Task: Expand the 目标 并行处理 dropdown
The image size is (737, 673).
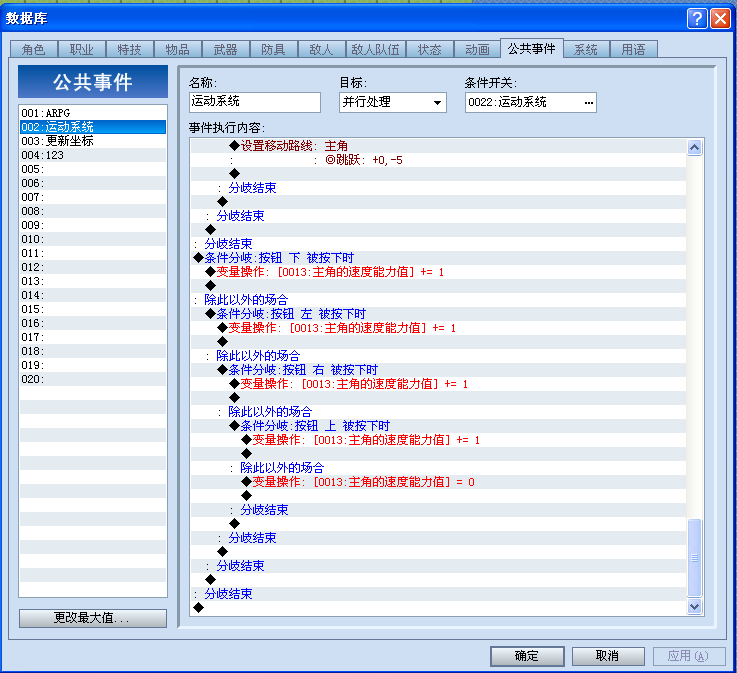Action: point(437,102)
